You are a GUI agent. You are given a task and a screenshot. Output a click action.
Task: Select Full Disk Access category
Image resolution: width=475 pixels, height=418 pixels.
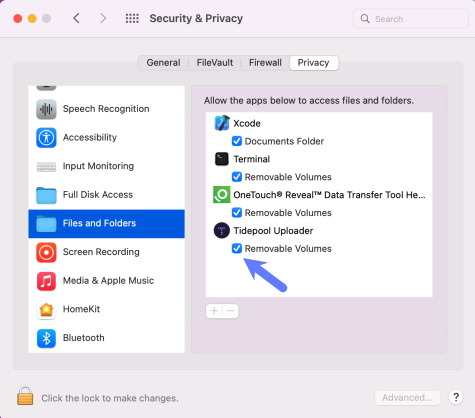click(x=107, y=195)
